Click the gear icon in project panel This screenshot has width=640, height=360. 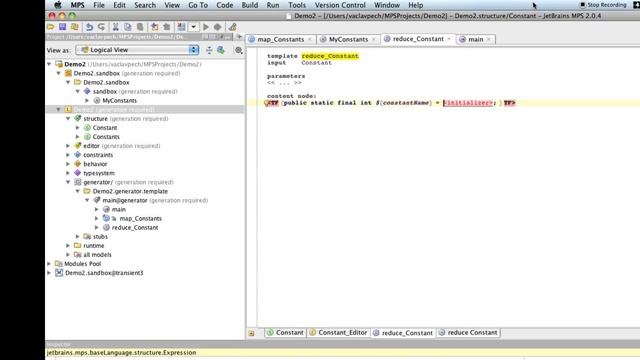238,50
